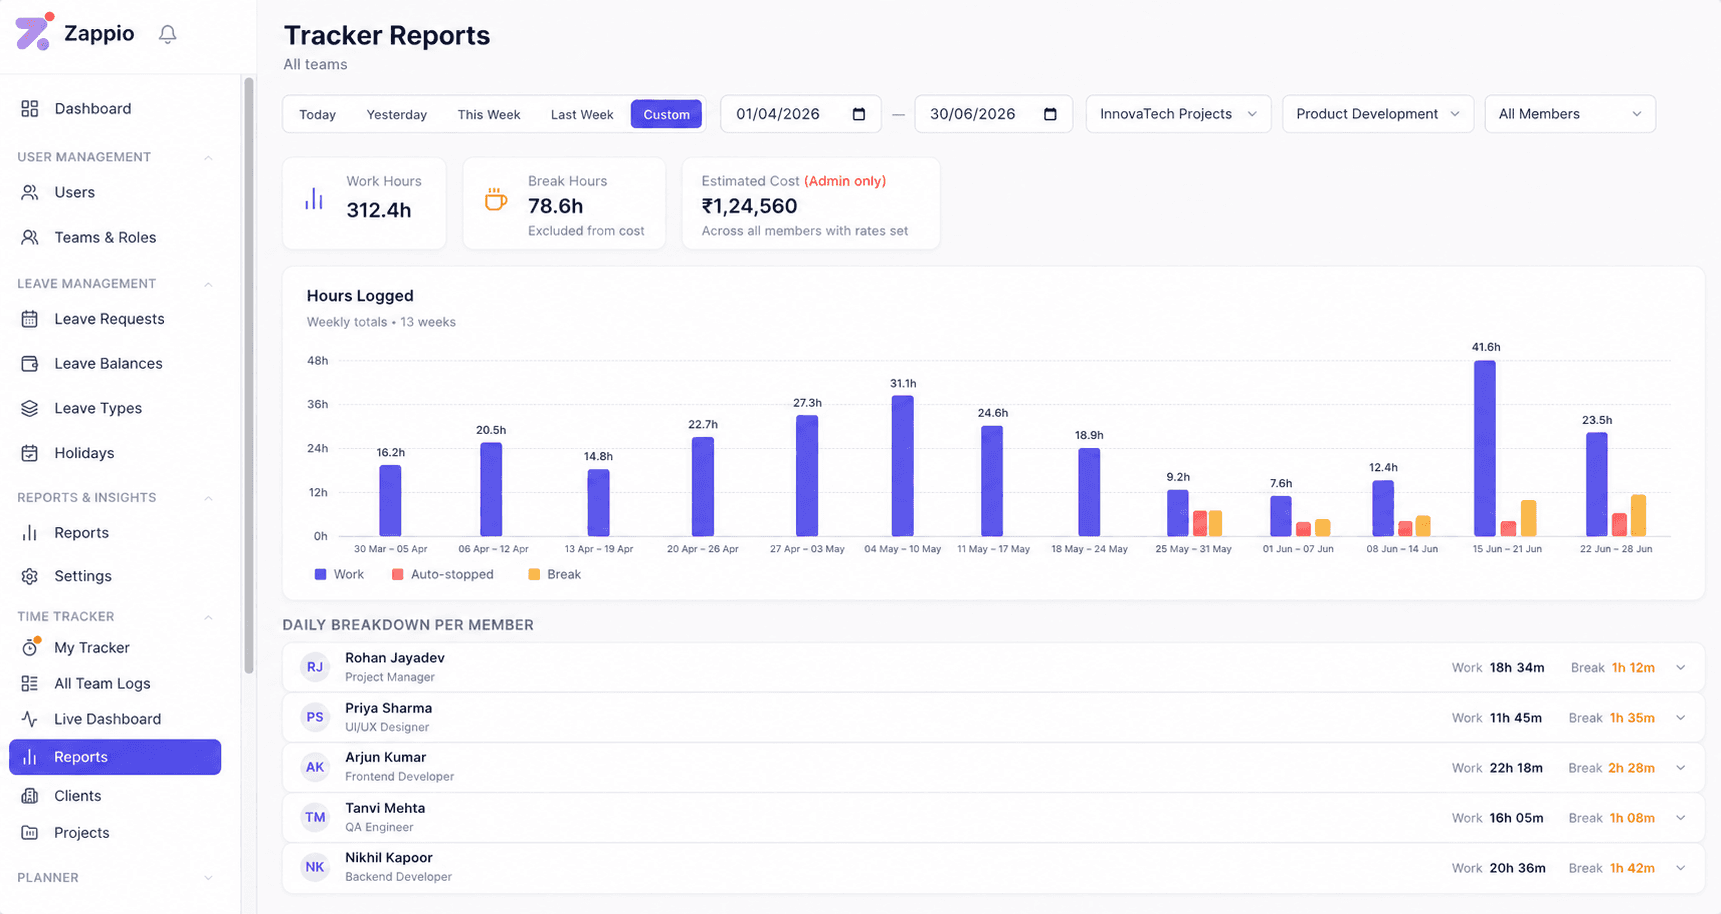Click the Reports bar-chart icon under Insights
Screen dimensions: 1721x914
[30, 533]
